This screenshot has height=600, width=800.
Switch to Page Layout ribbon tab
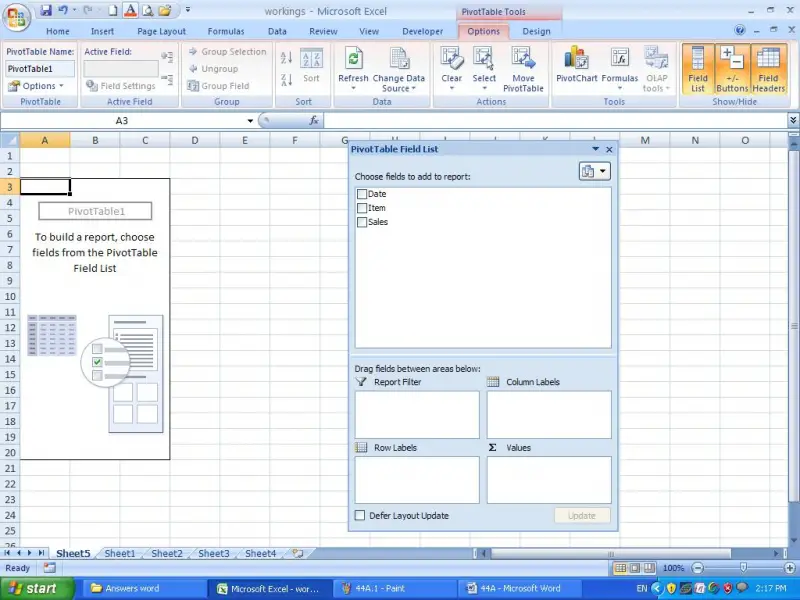coord(161,31)
